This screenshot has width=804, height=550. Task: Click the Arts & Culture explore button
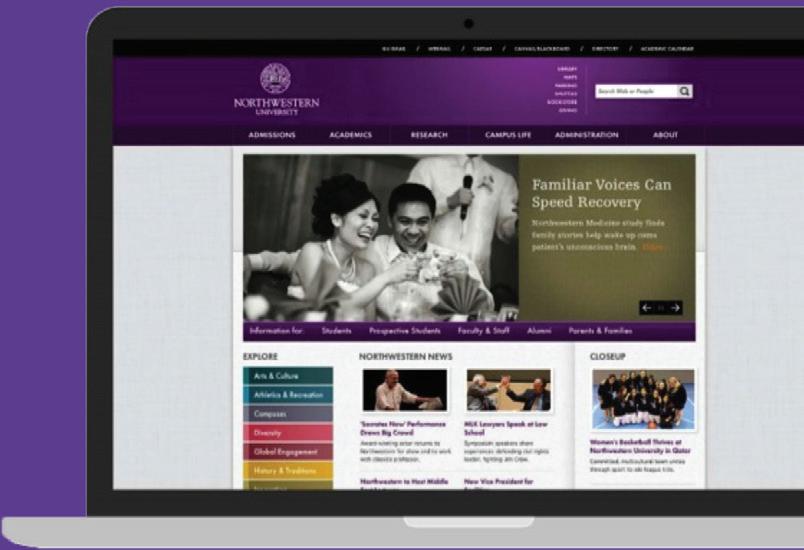pyautogui.click(x=288, y=376)
